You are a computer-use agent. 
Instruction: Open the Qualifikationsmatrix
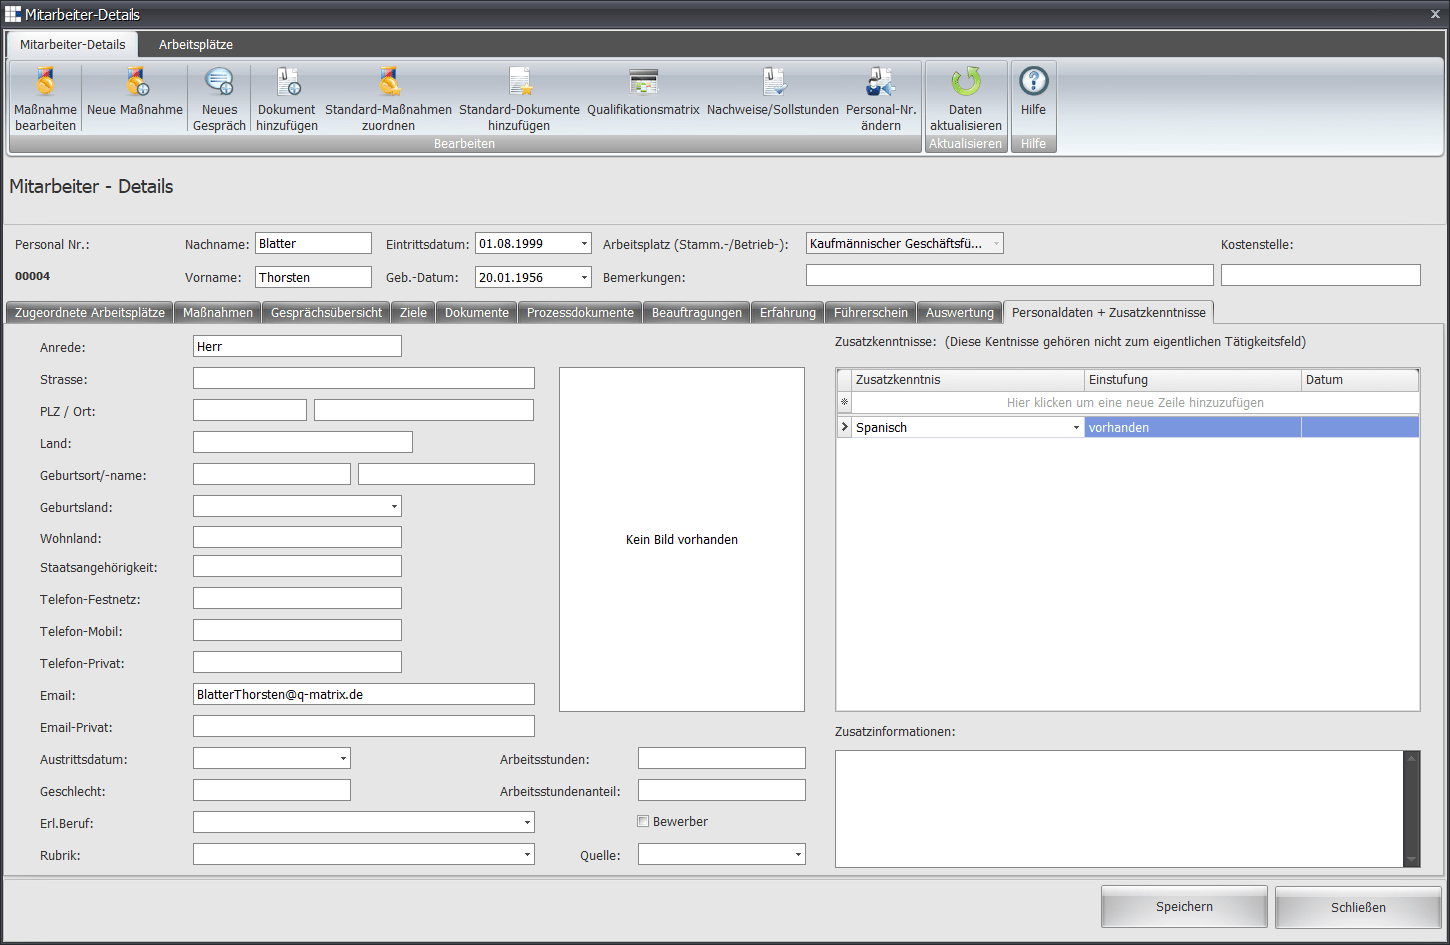(x=643, y=83)
